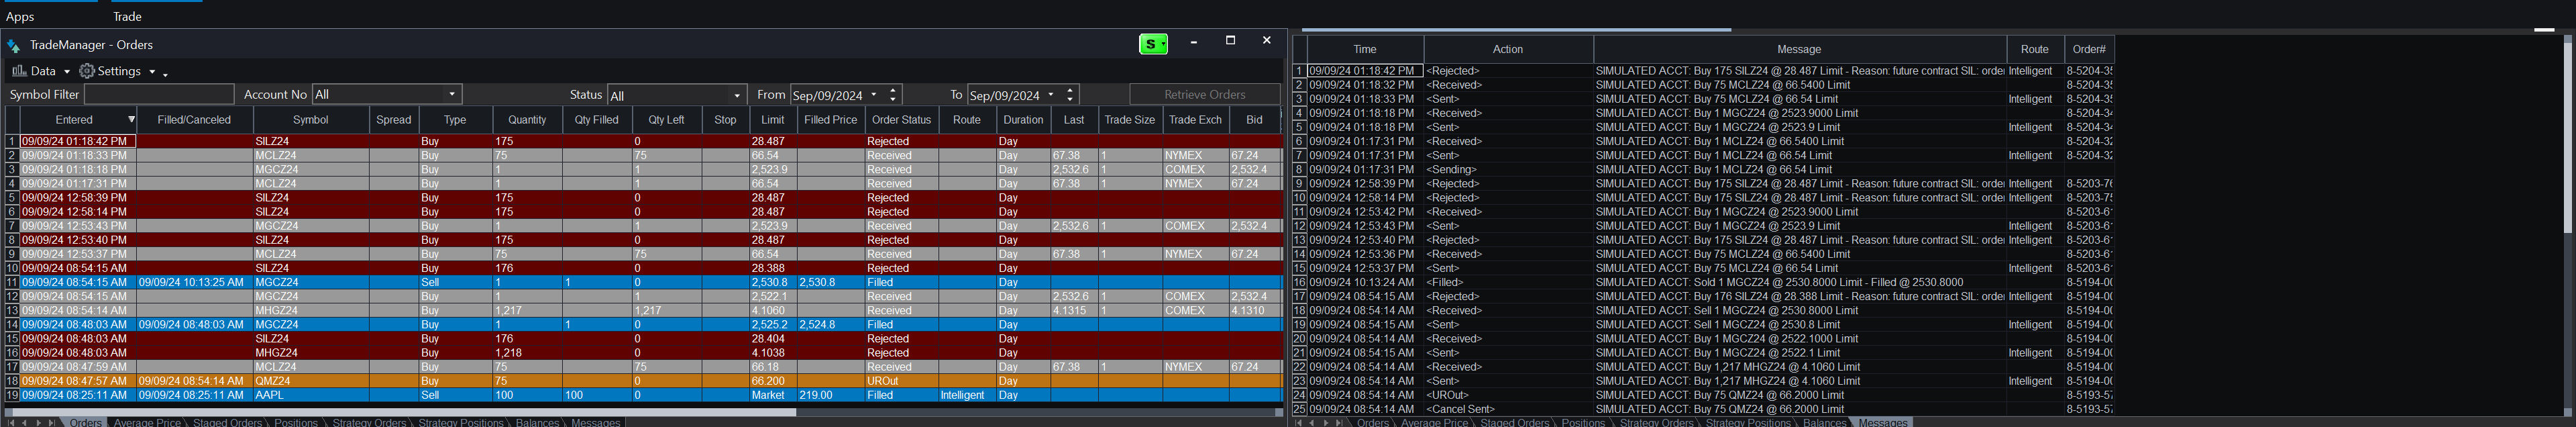The width and height of the screenshot is (2576, 427).
Task: Click the TradeManager app icon in title bar
Action: pos(13,46)
